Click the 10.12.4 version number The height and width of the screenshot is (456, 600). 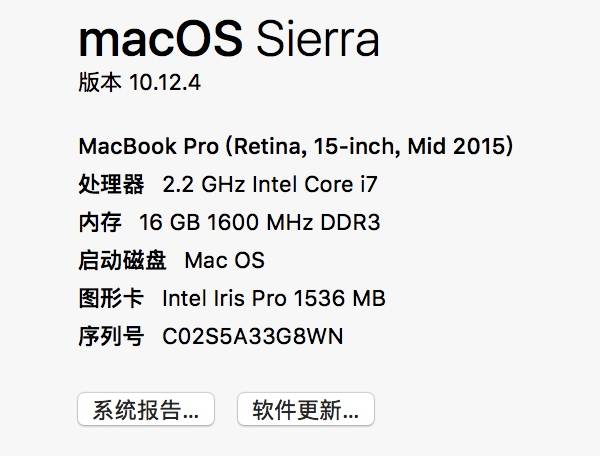click(165, 83)
